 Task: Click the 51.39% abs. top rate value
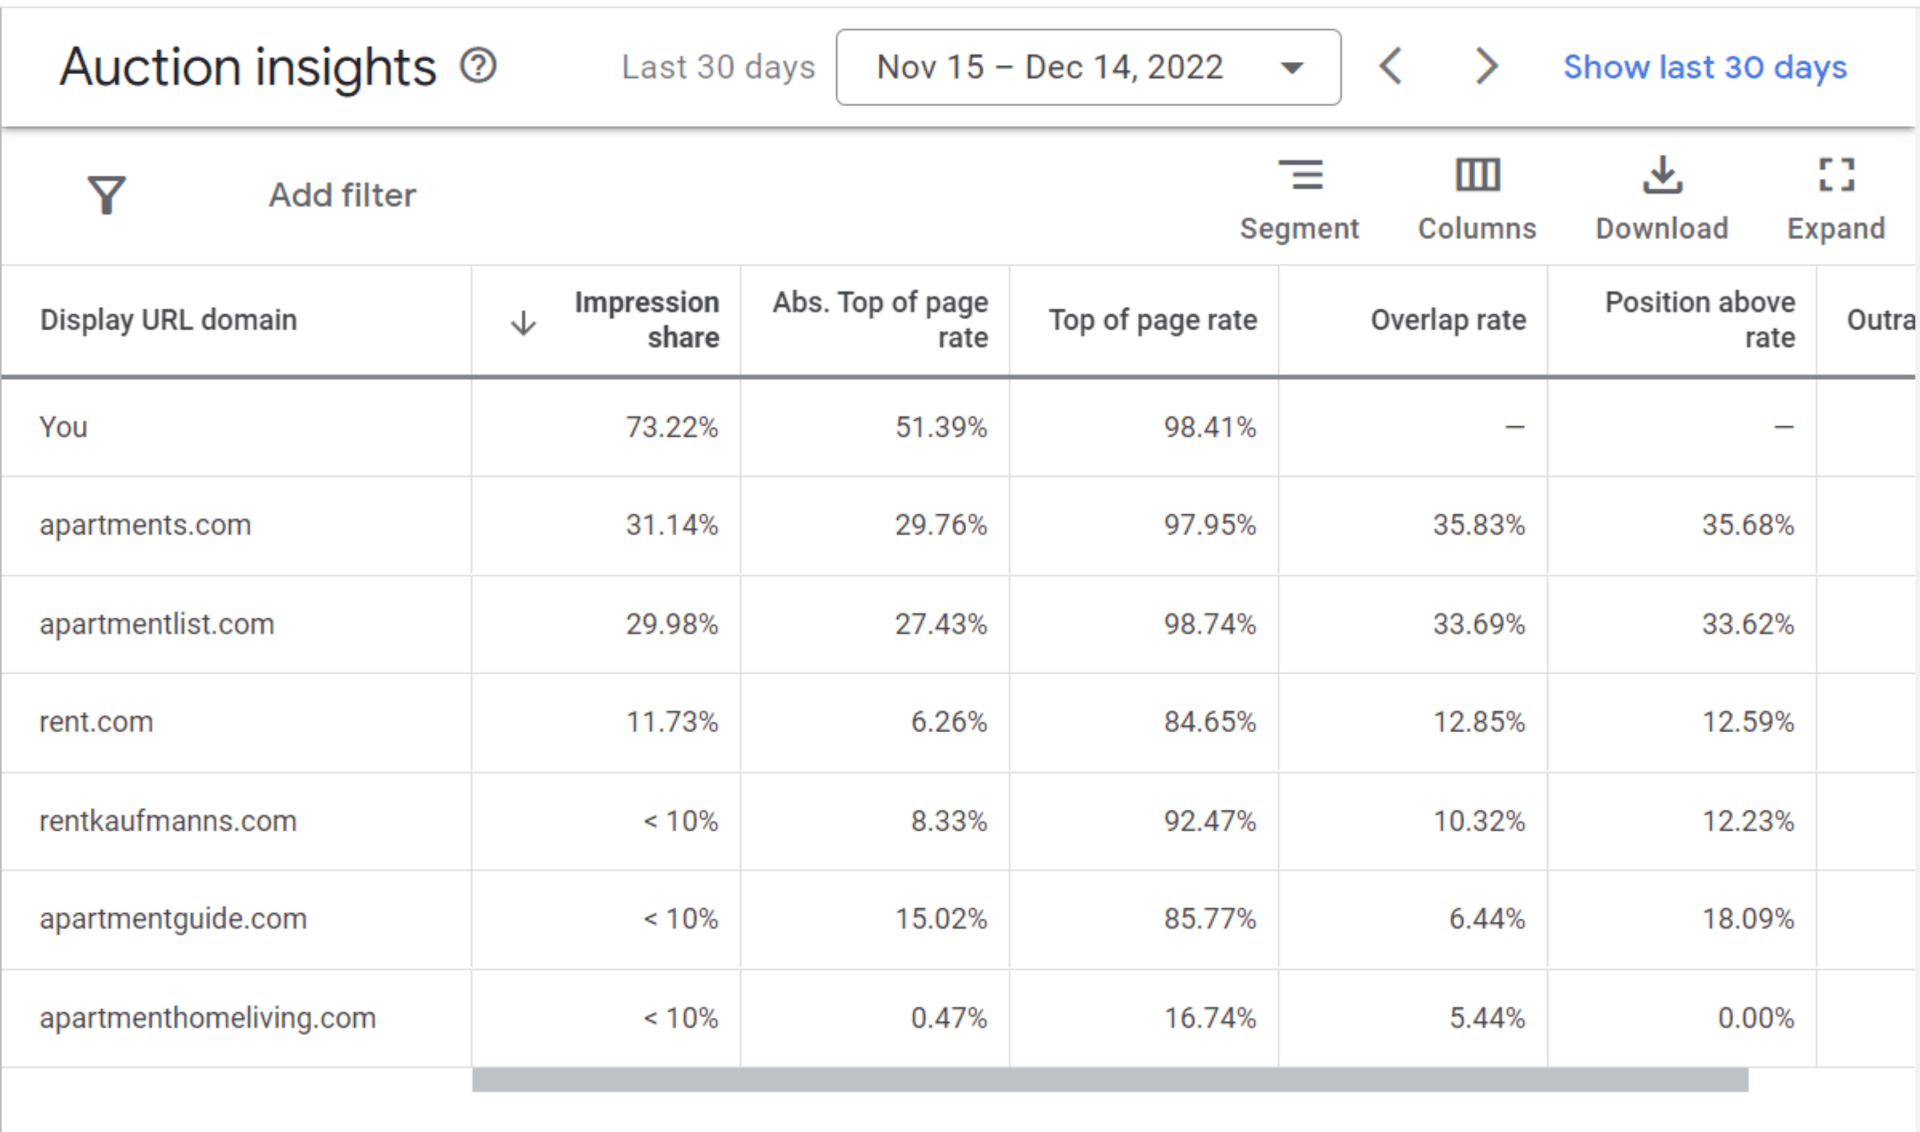click(x=941, y=427)
